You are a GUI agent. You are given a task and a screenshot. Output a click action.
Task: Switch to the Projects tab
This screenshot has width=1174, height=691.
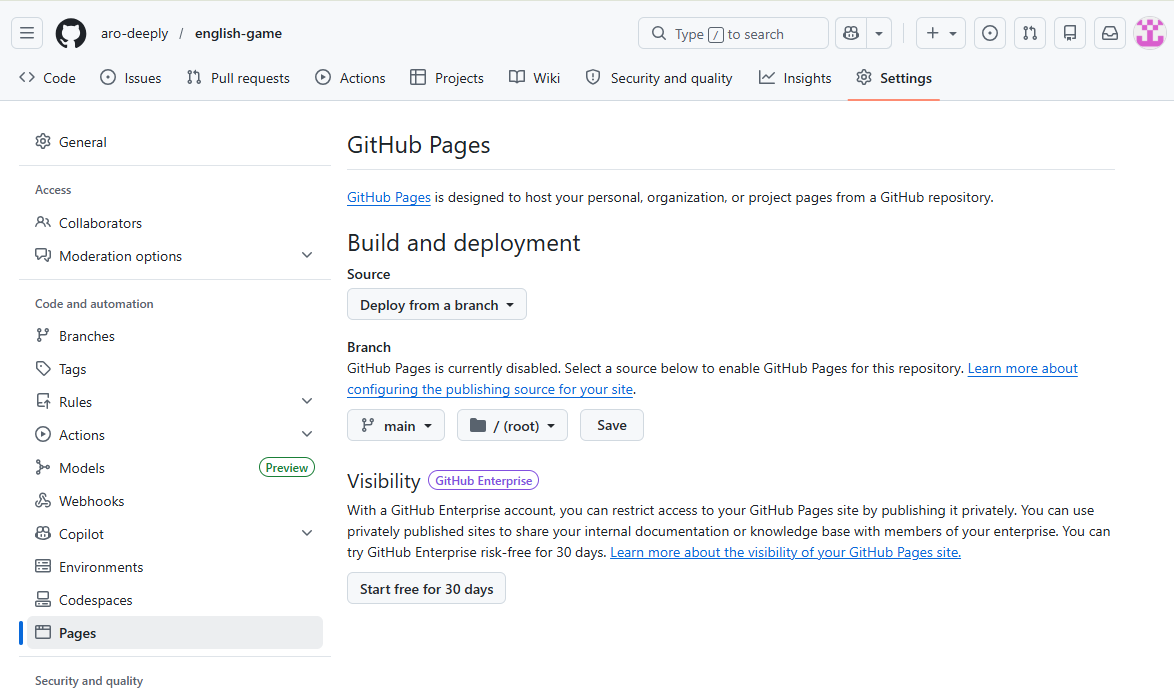coord(447,78)
